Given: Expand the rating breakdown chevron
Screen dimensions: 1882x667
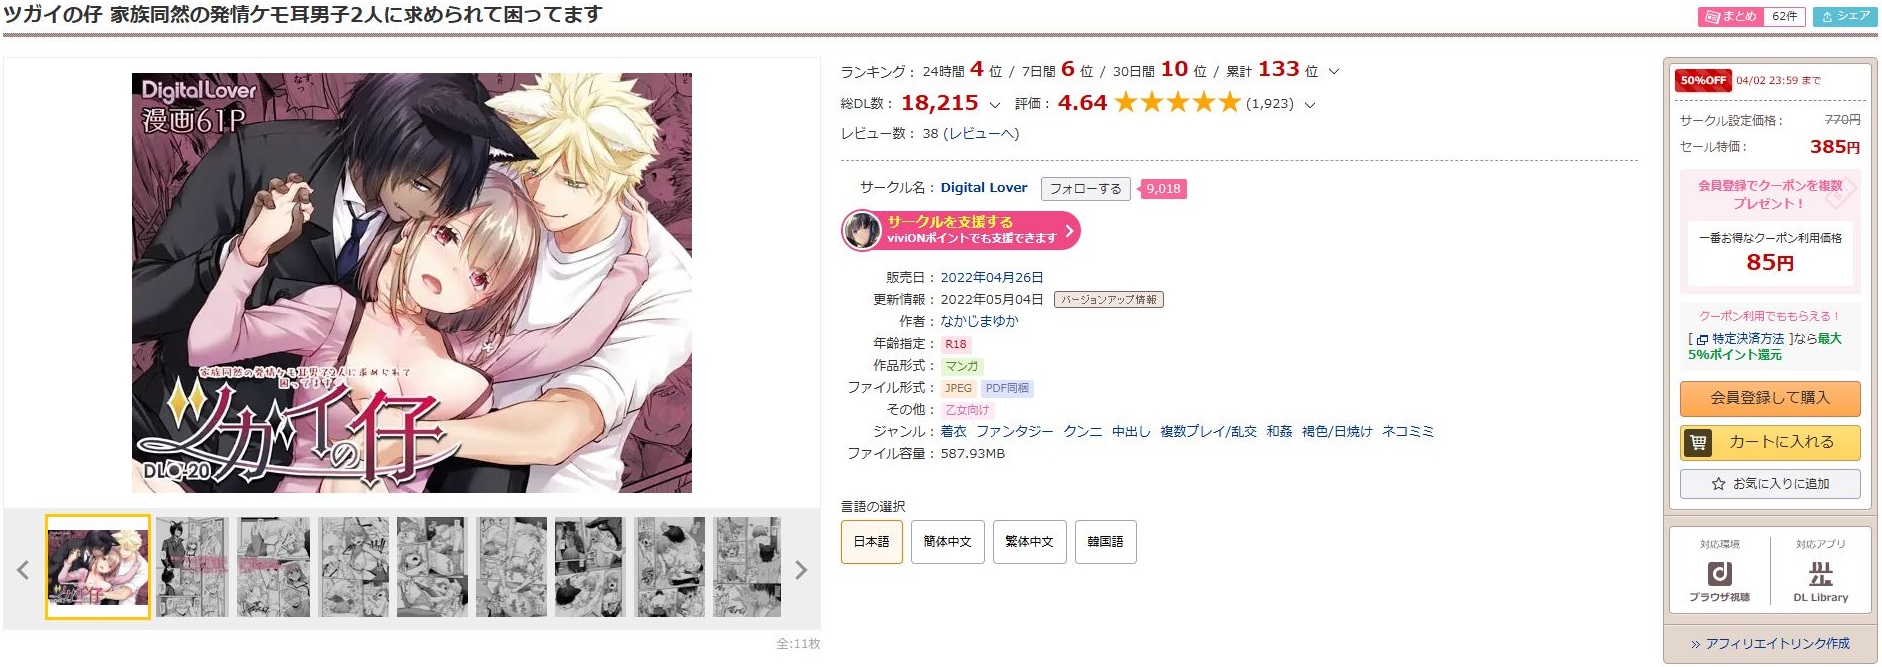Looking at the screenshot, I should pyautogui.click(x=1310, y=104).
